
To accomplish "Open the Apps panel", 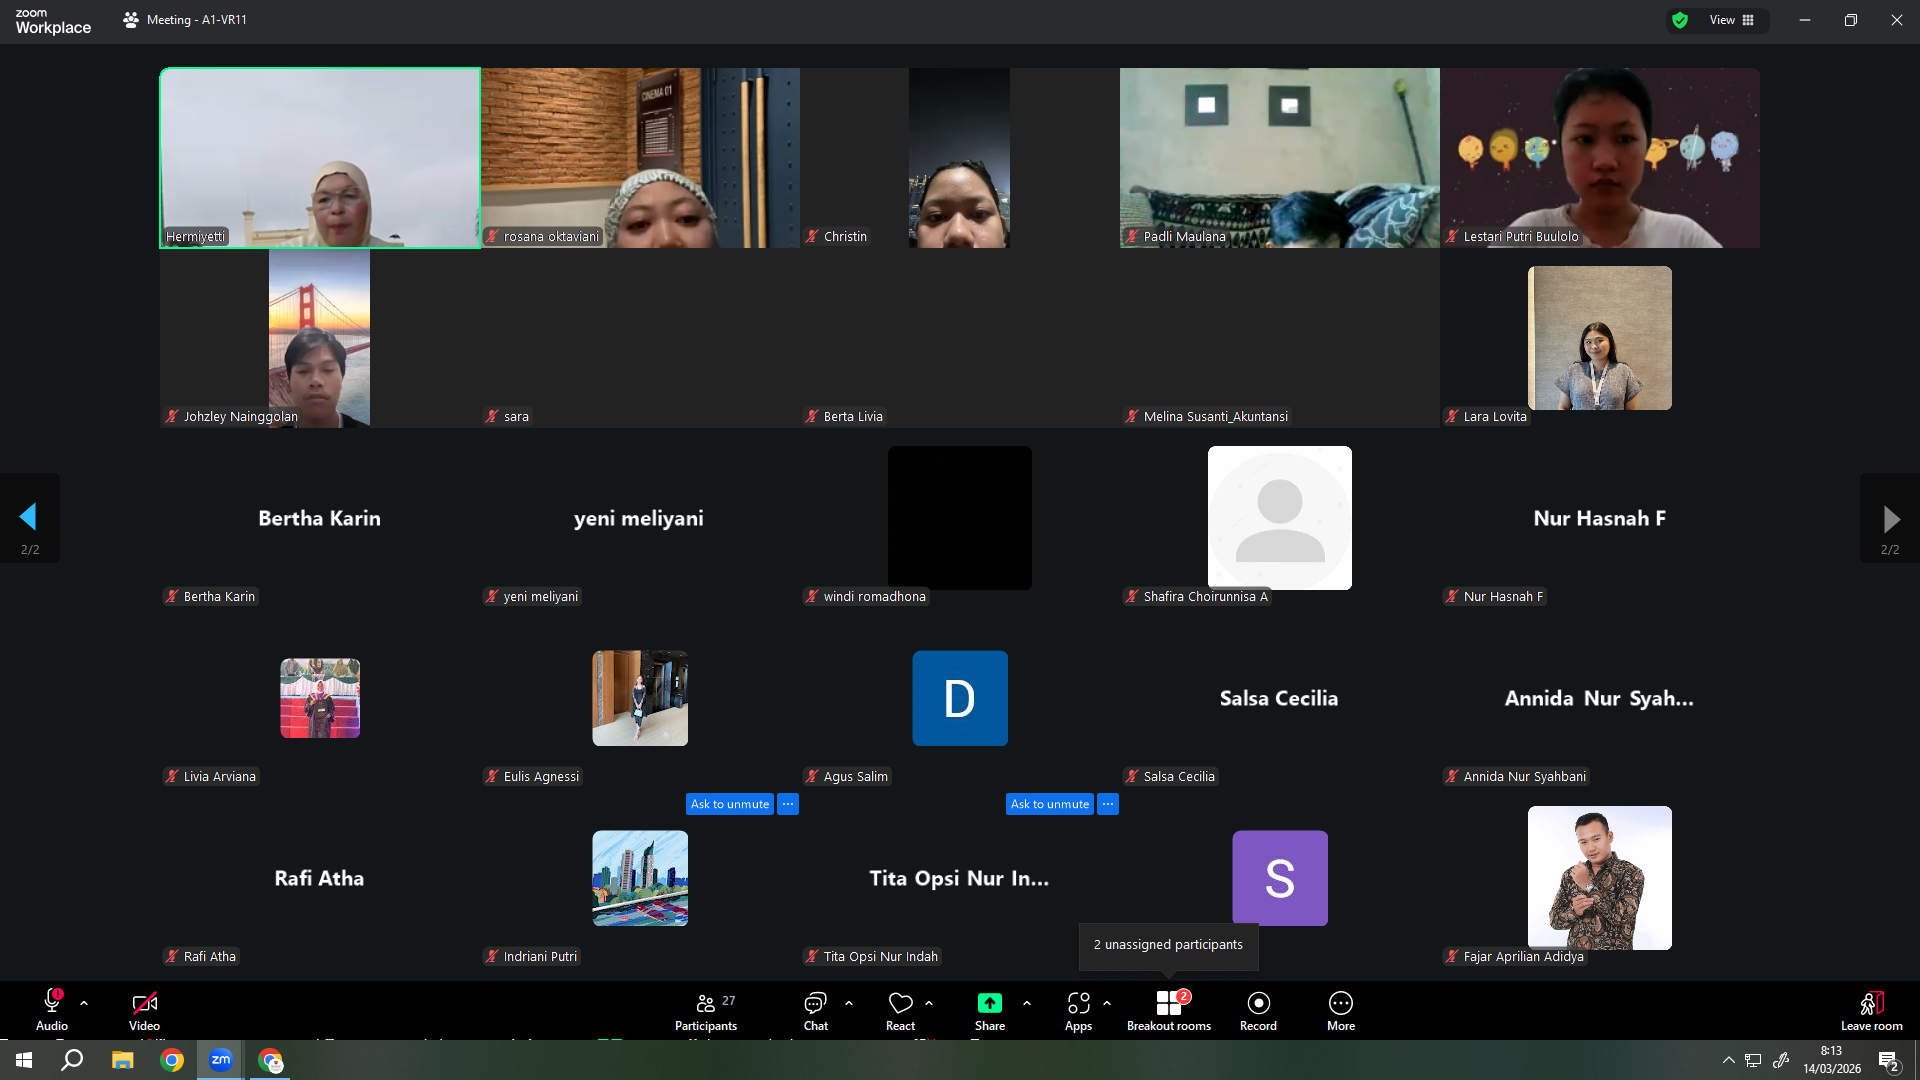I will 1078,1010.
